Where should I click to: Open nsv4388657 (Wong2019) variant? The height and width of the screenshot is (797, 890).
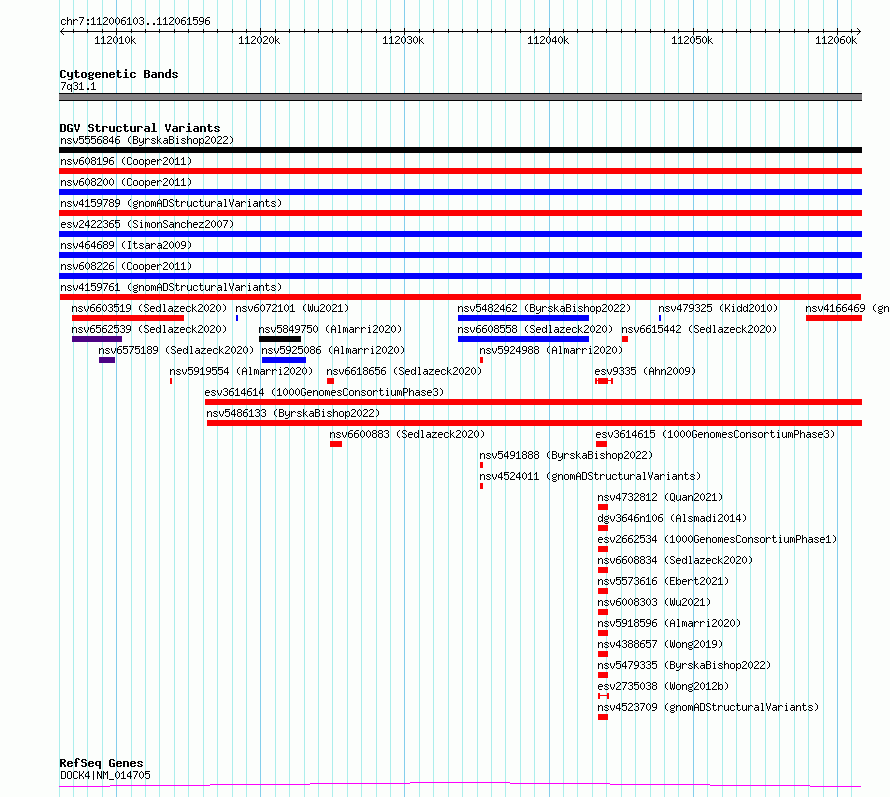pyautogui.click(x=660, y=644)
